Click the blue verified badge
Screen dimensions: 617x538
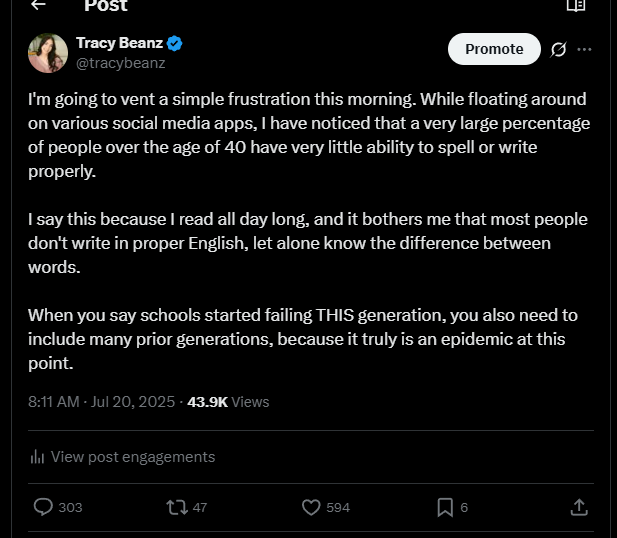coord(174,44)
